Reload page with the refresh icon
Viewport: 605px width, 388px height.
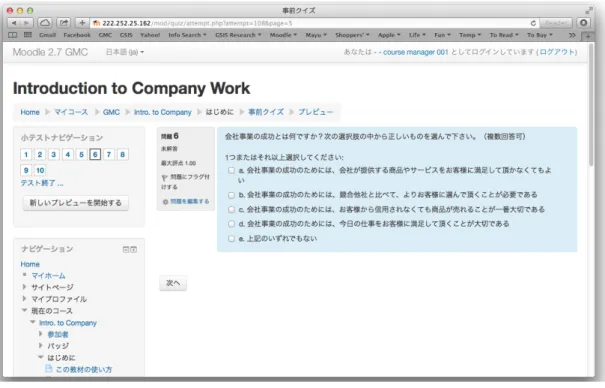click(x=533, y=23)
